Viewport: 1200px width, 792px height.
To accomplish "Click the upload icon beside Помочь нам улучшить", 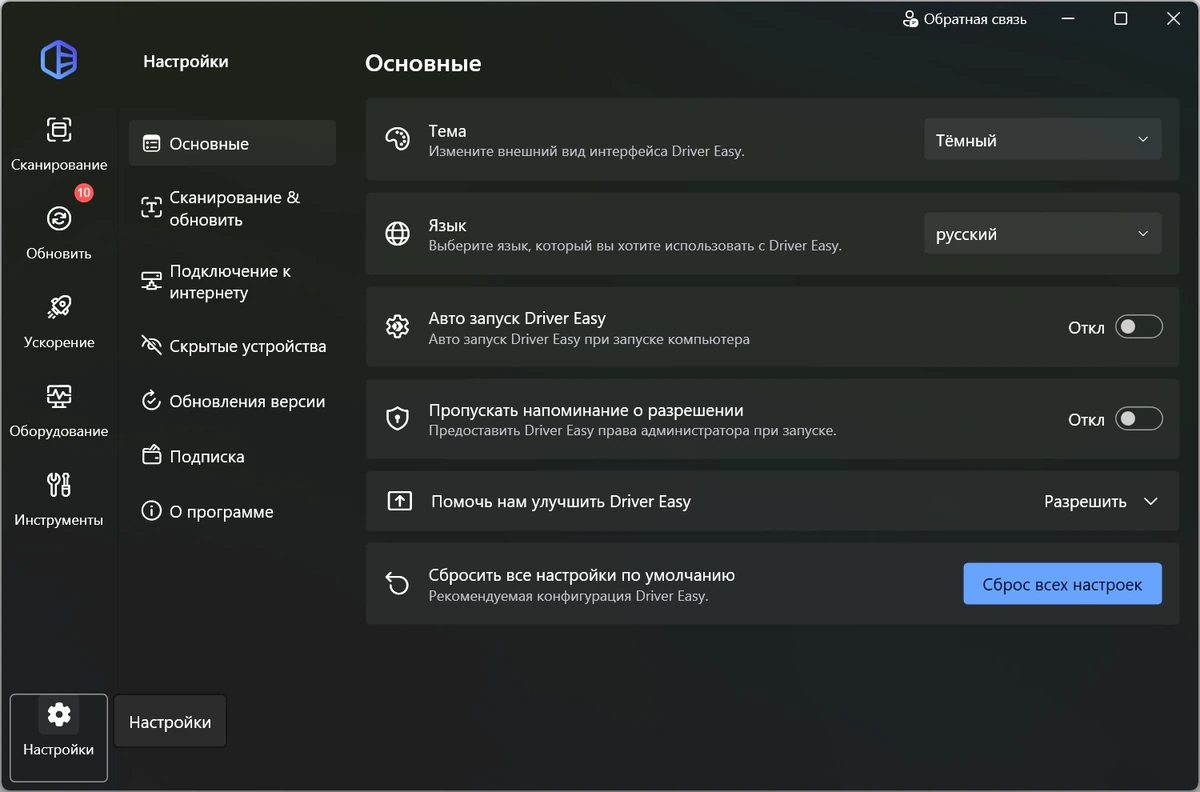I will (399, 501).
